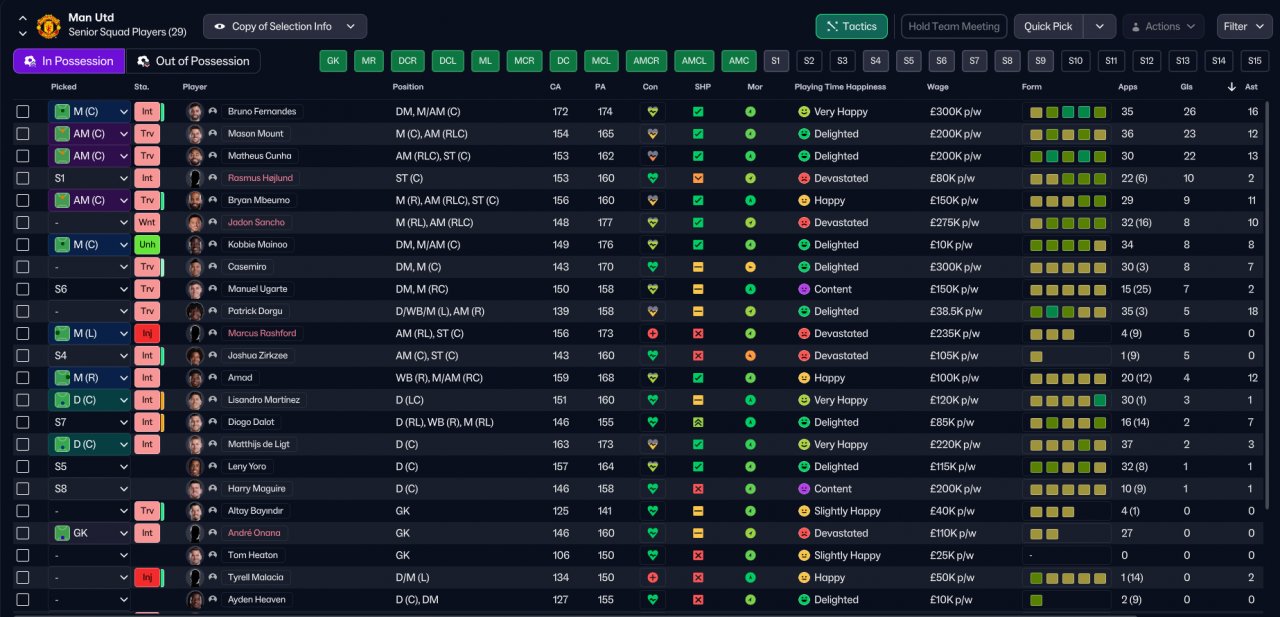Open the Copy of Selection Info view dropdown

coord(285,27)
